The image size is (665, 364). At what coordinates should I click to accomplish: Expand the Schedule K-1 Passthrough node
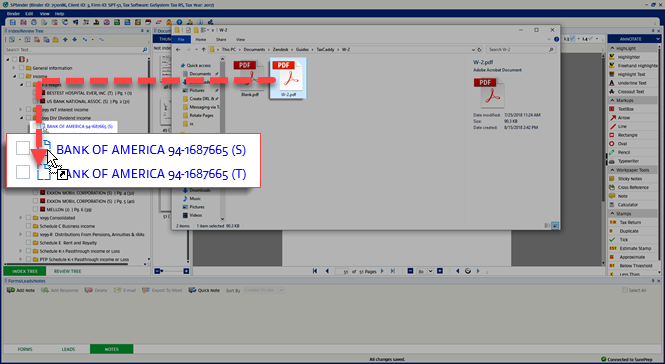(21, 251)
